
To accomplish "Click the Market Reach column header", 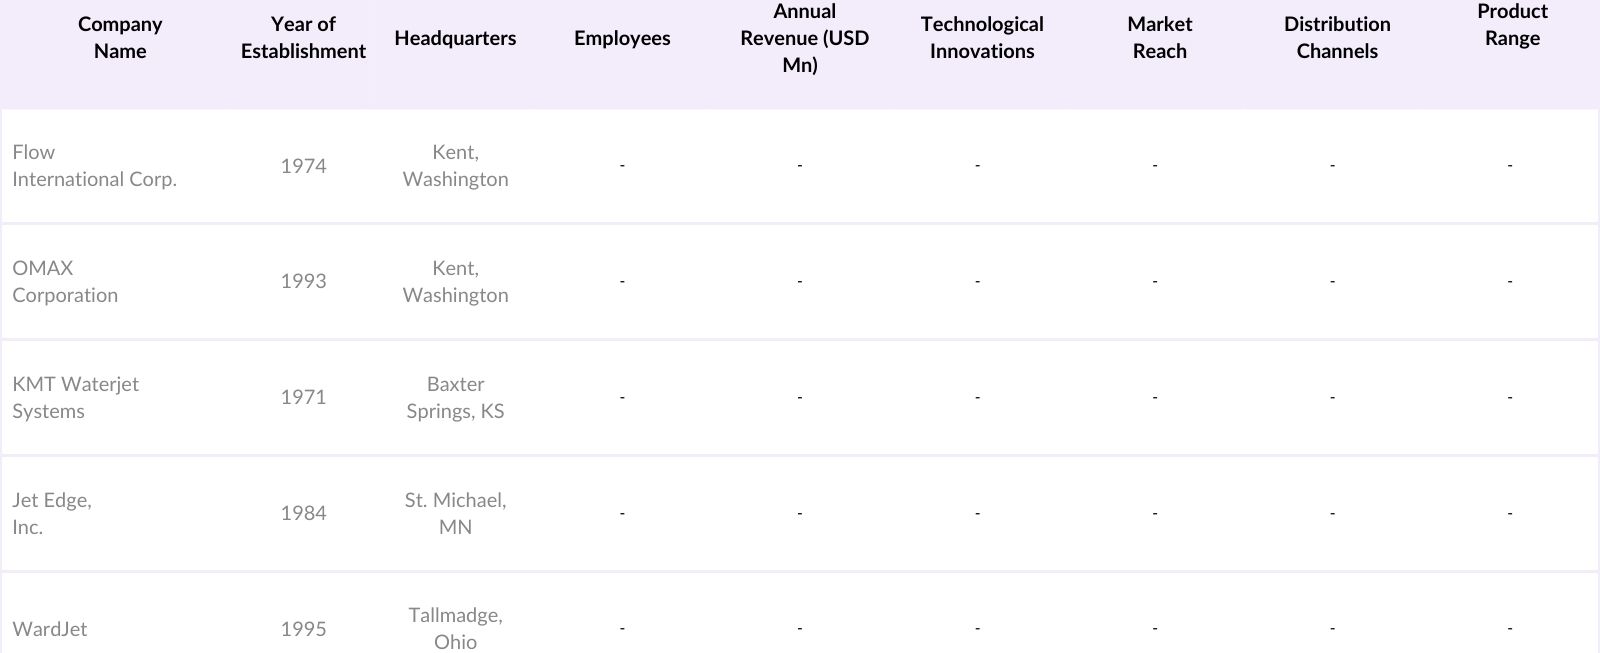I will 1159,38.
